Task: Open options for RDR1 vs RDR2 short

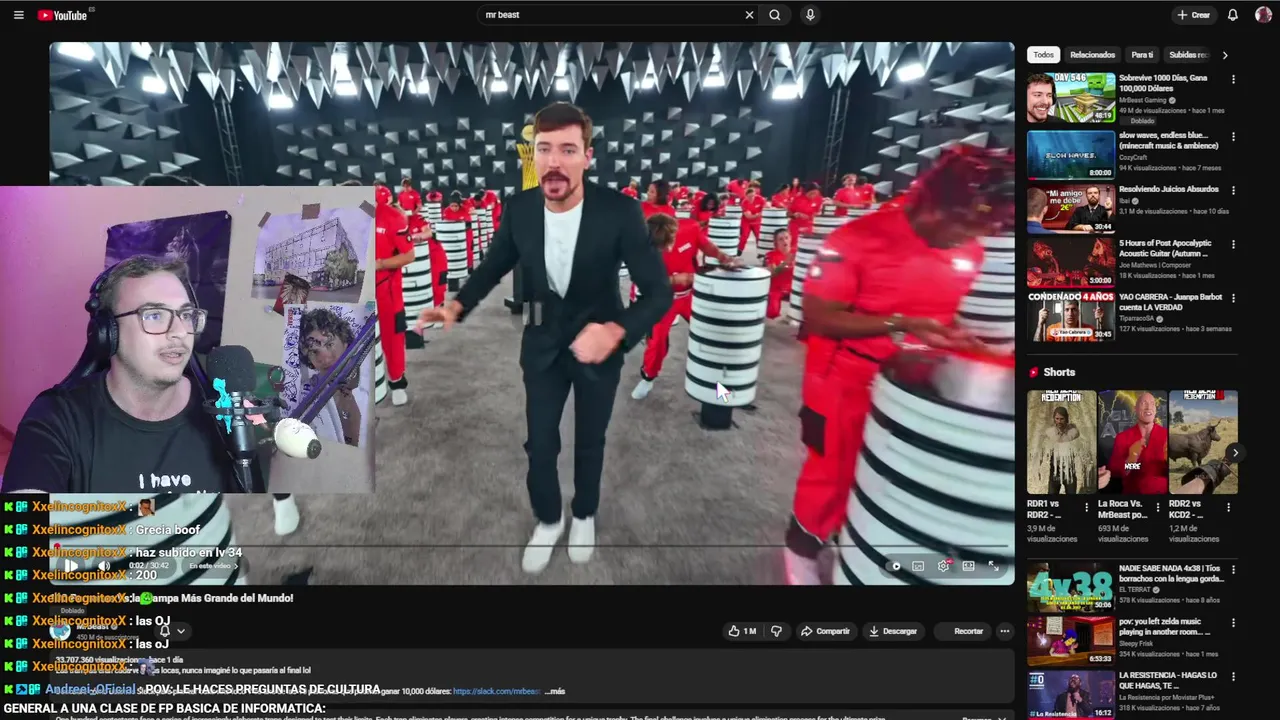Action: (x=1087, y=508)
